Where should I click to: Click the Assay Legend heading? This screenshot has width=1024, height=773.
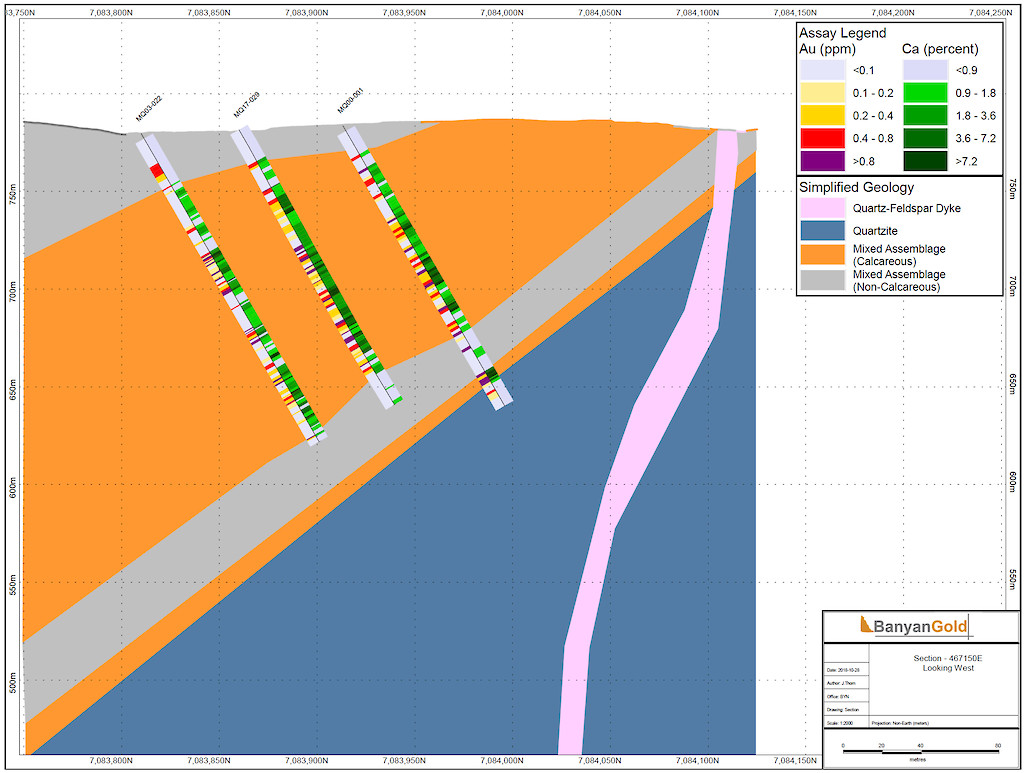pyautogui.click(x=842, y=33)
